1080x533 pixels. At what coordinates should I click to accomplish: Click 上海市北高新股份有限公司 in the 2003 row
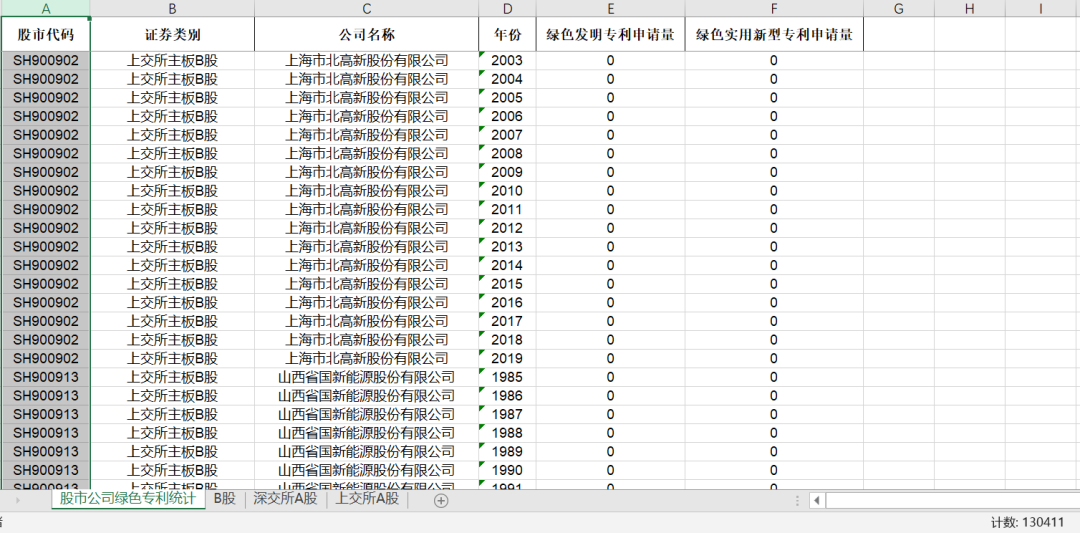click(x=366, y=61)
